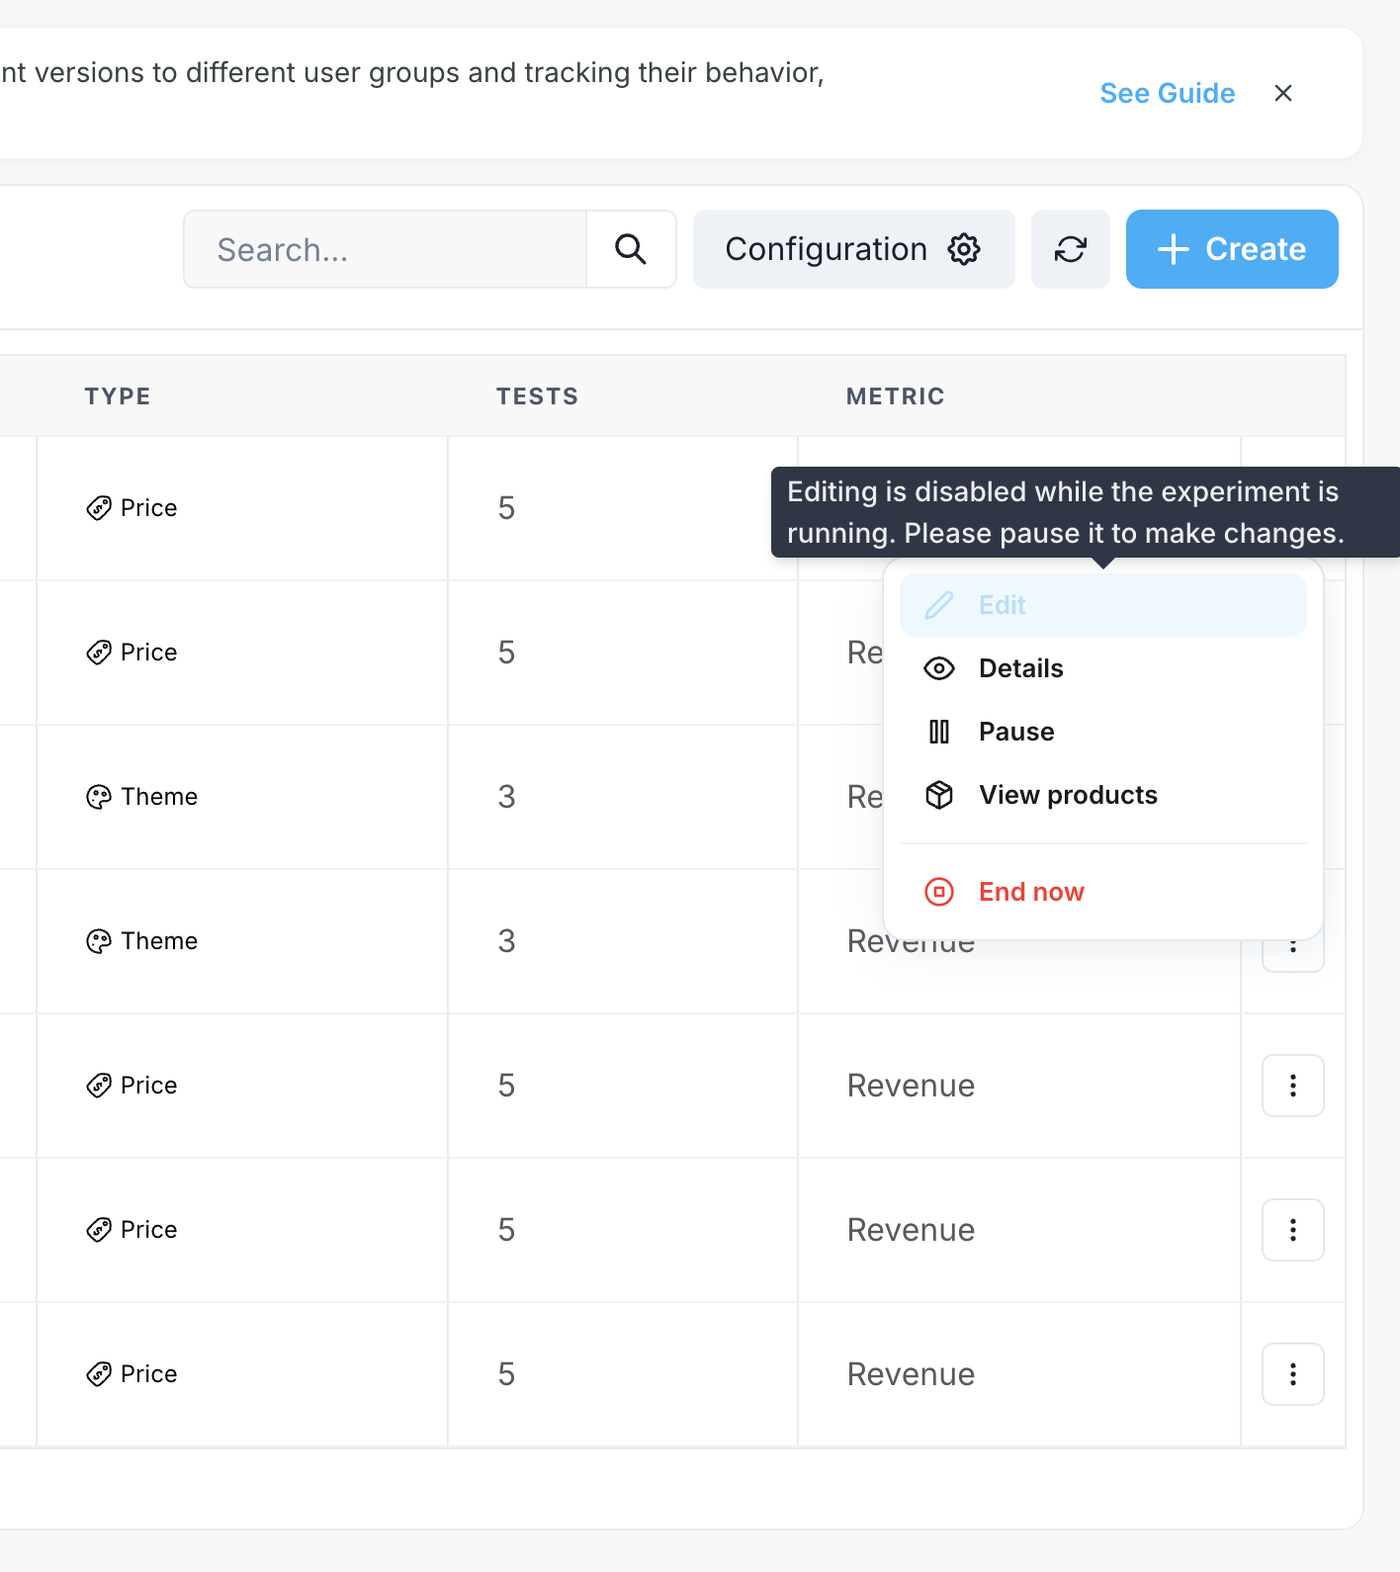This screenshot has height=1572, width=1400.
Task: Dismiss the guide banner with X
Action: tap(1283, 93)
